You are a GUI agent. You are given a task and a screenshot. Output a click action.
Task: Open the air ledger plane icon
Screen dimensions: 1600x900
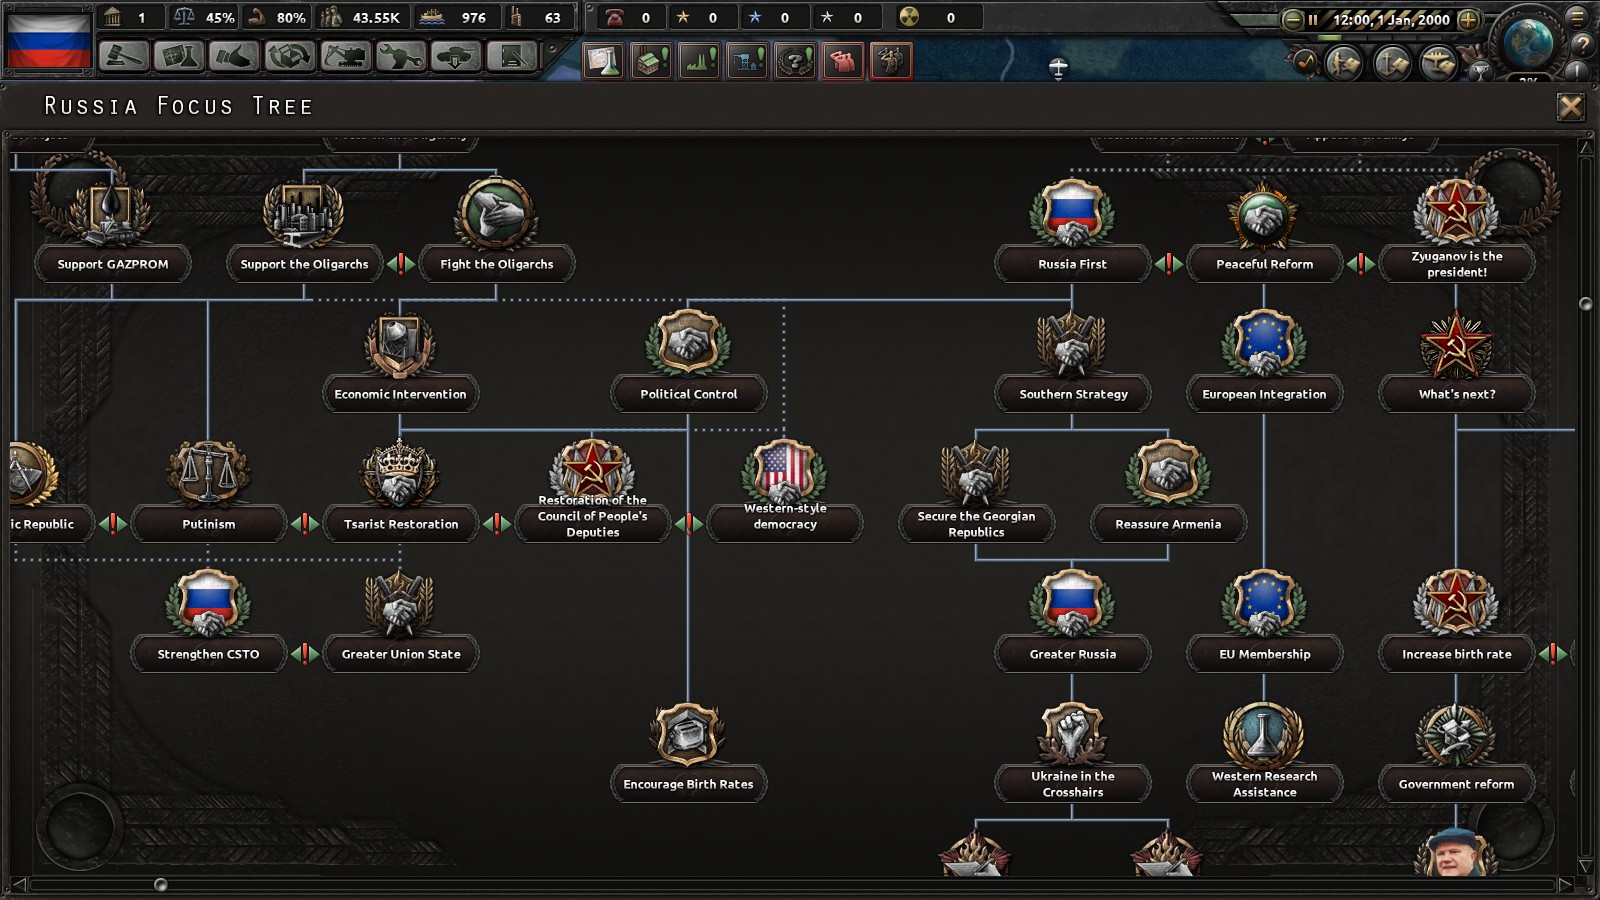(1439, 63)
